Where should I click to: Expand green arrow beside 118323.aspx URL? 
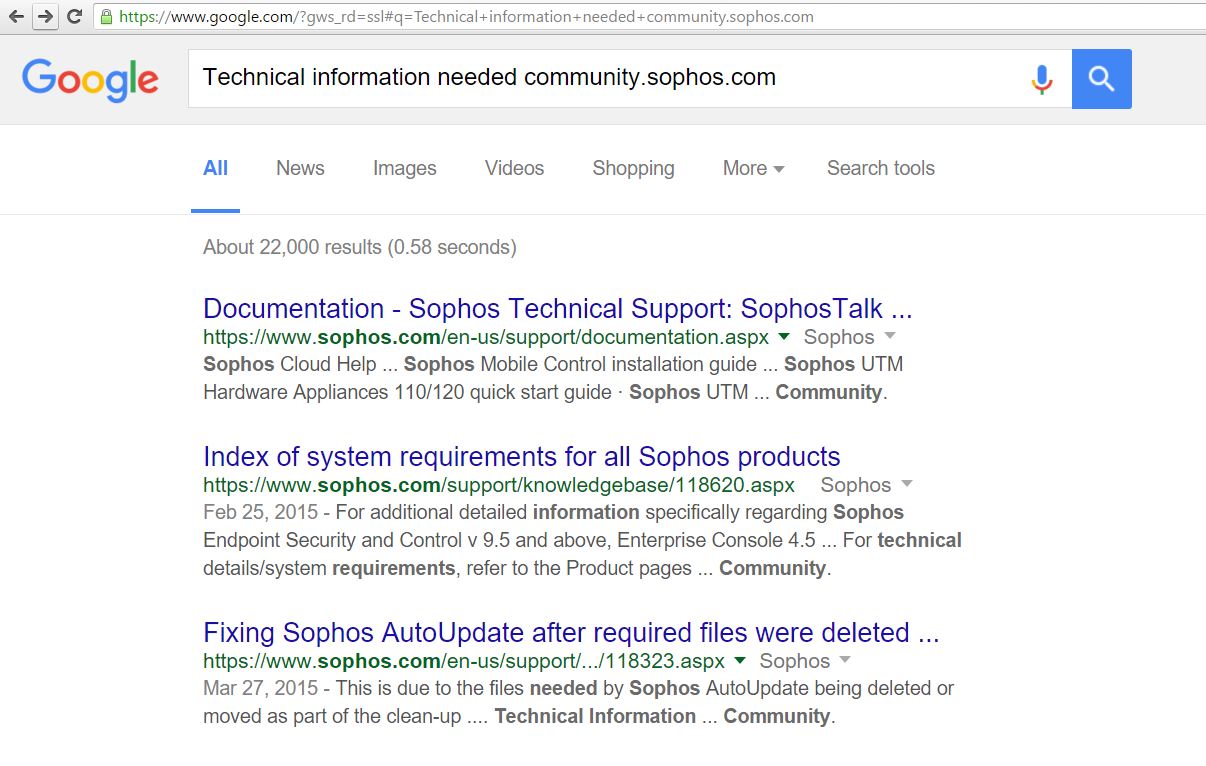tap(740, 661)
